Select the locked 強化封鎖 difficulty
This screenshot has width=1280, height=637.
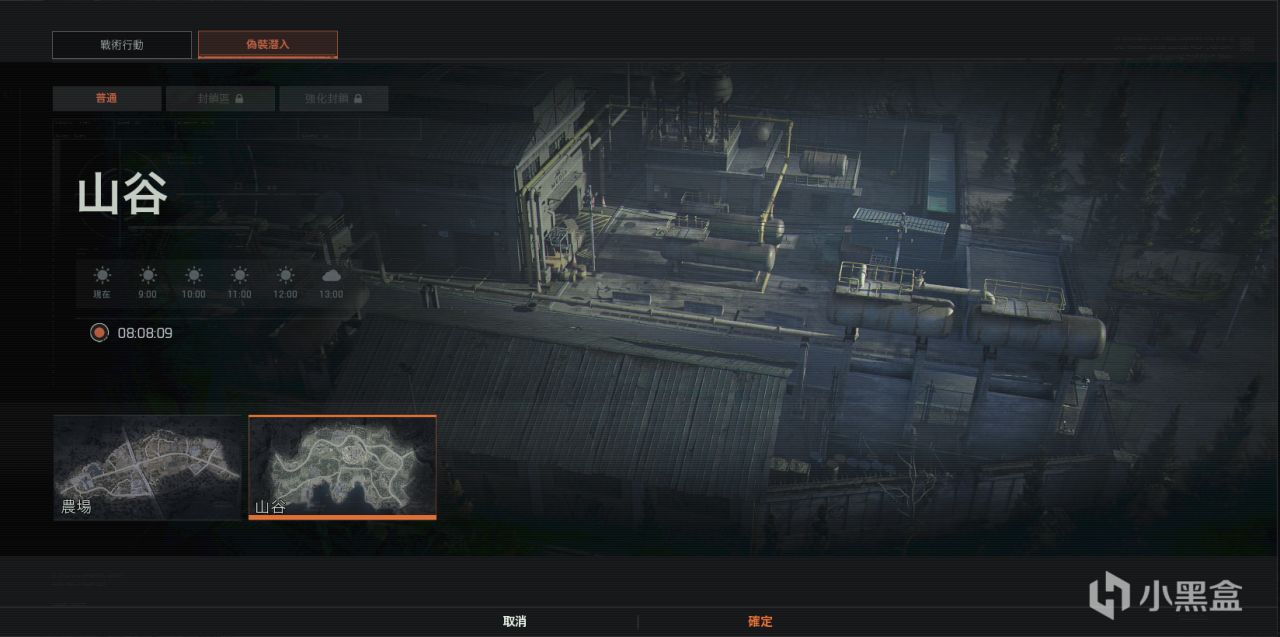[334, 99]
